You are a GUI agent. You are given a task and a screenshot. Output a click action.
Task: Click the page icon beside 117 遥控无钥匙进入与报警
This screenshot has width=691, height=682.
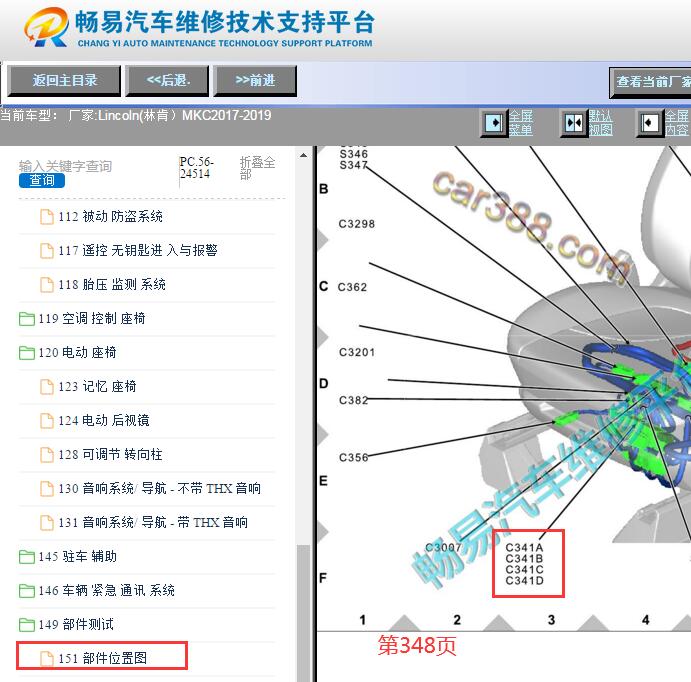[47, 251]
